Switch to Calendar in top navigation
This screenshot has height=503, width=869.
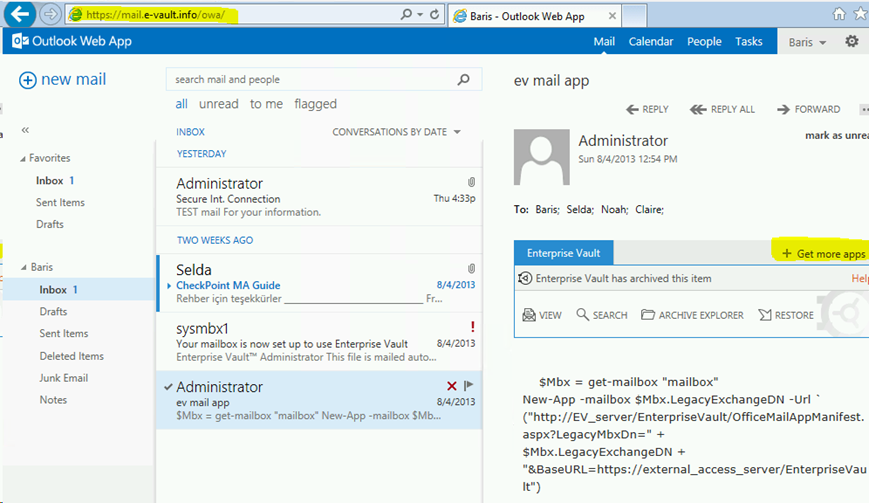pos(651,42)
